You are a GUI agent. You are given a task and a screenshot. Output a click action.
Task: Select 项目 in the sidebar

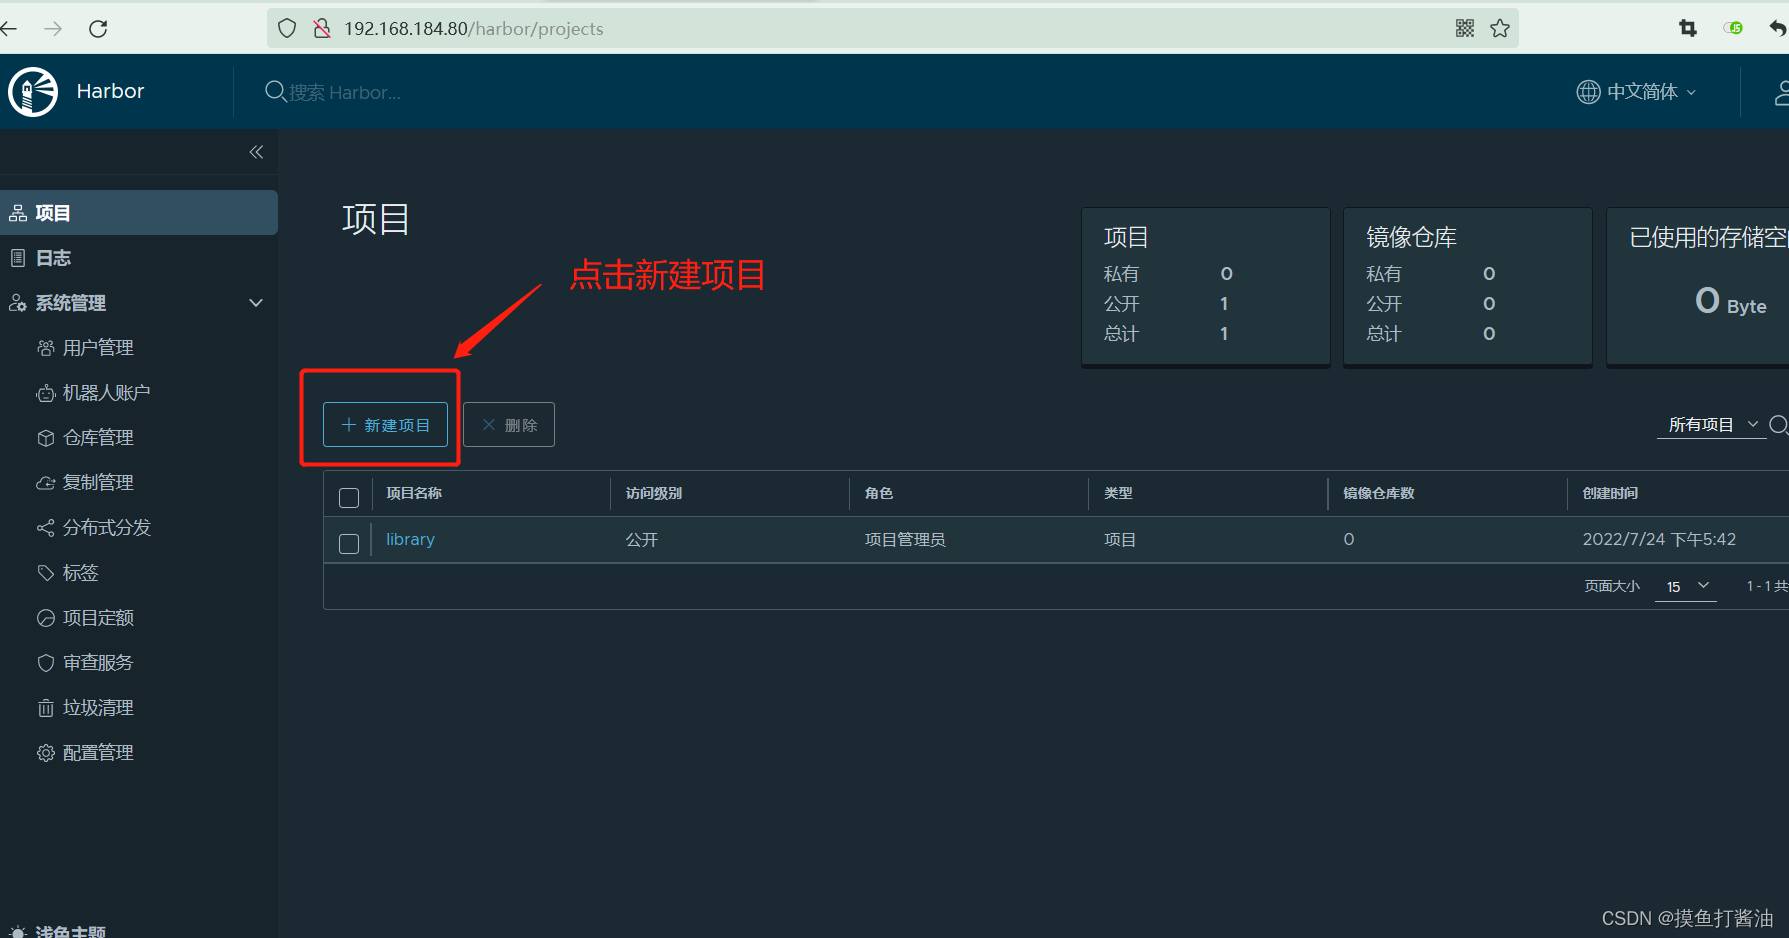(x=139, y=213)
